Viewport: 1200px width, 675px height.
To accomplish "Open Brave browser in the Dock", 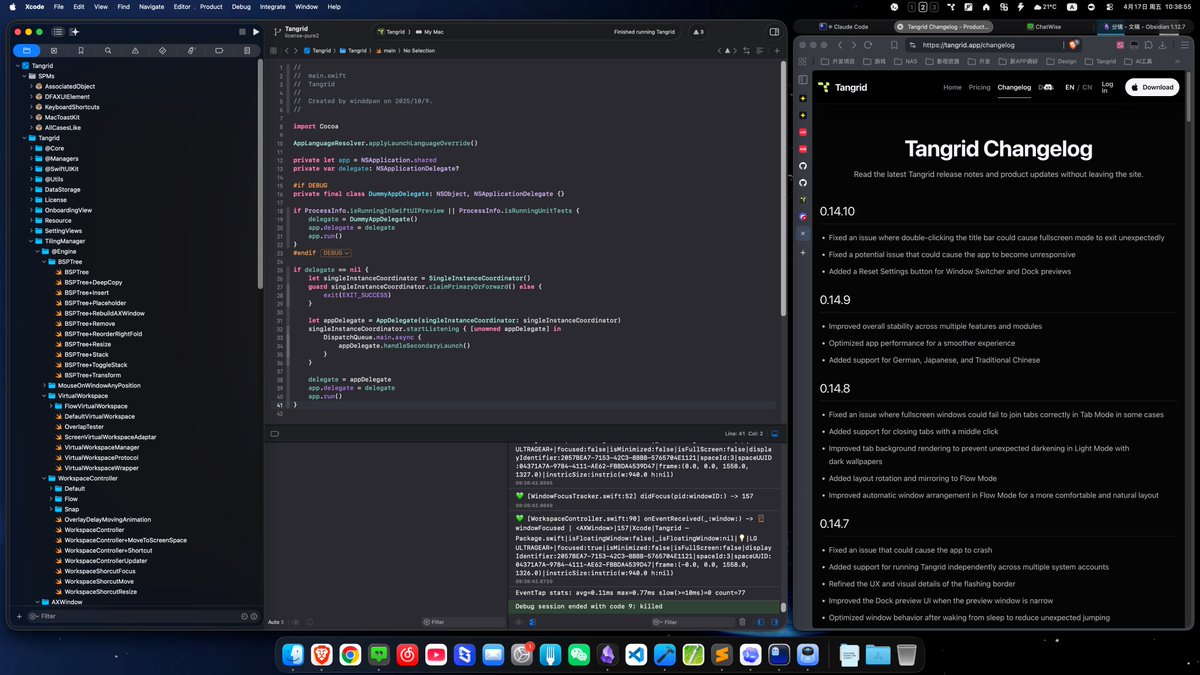I will (322, 654).
